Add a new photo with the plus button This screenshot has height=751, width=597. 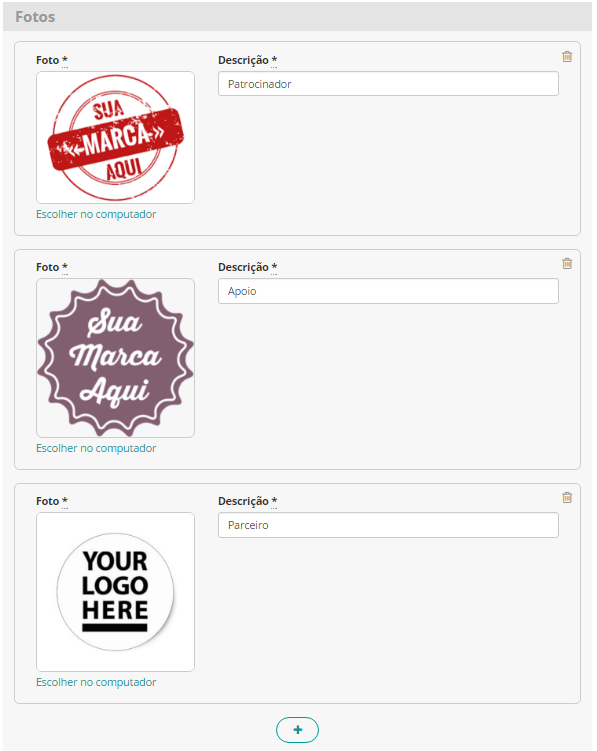(x=297, y=729)
